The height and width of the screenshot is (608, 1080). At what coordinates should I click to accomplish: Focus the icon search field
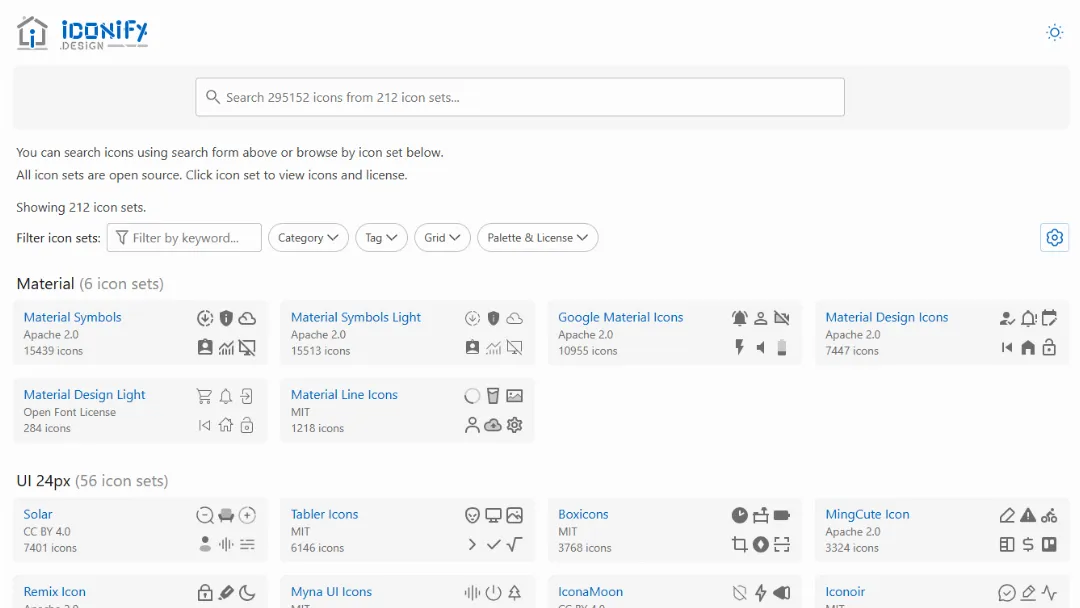tap(520, 97)
